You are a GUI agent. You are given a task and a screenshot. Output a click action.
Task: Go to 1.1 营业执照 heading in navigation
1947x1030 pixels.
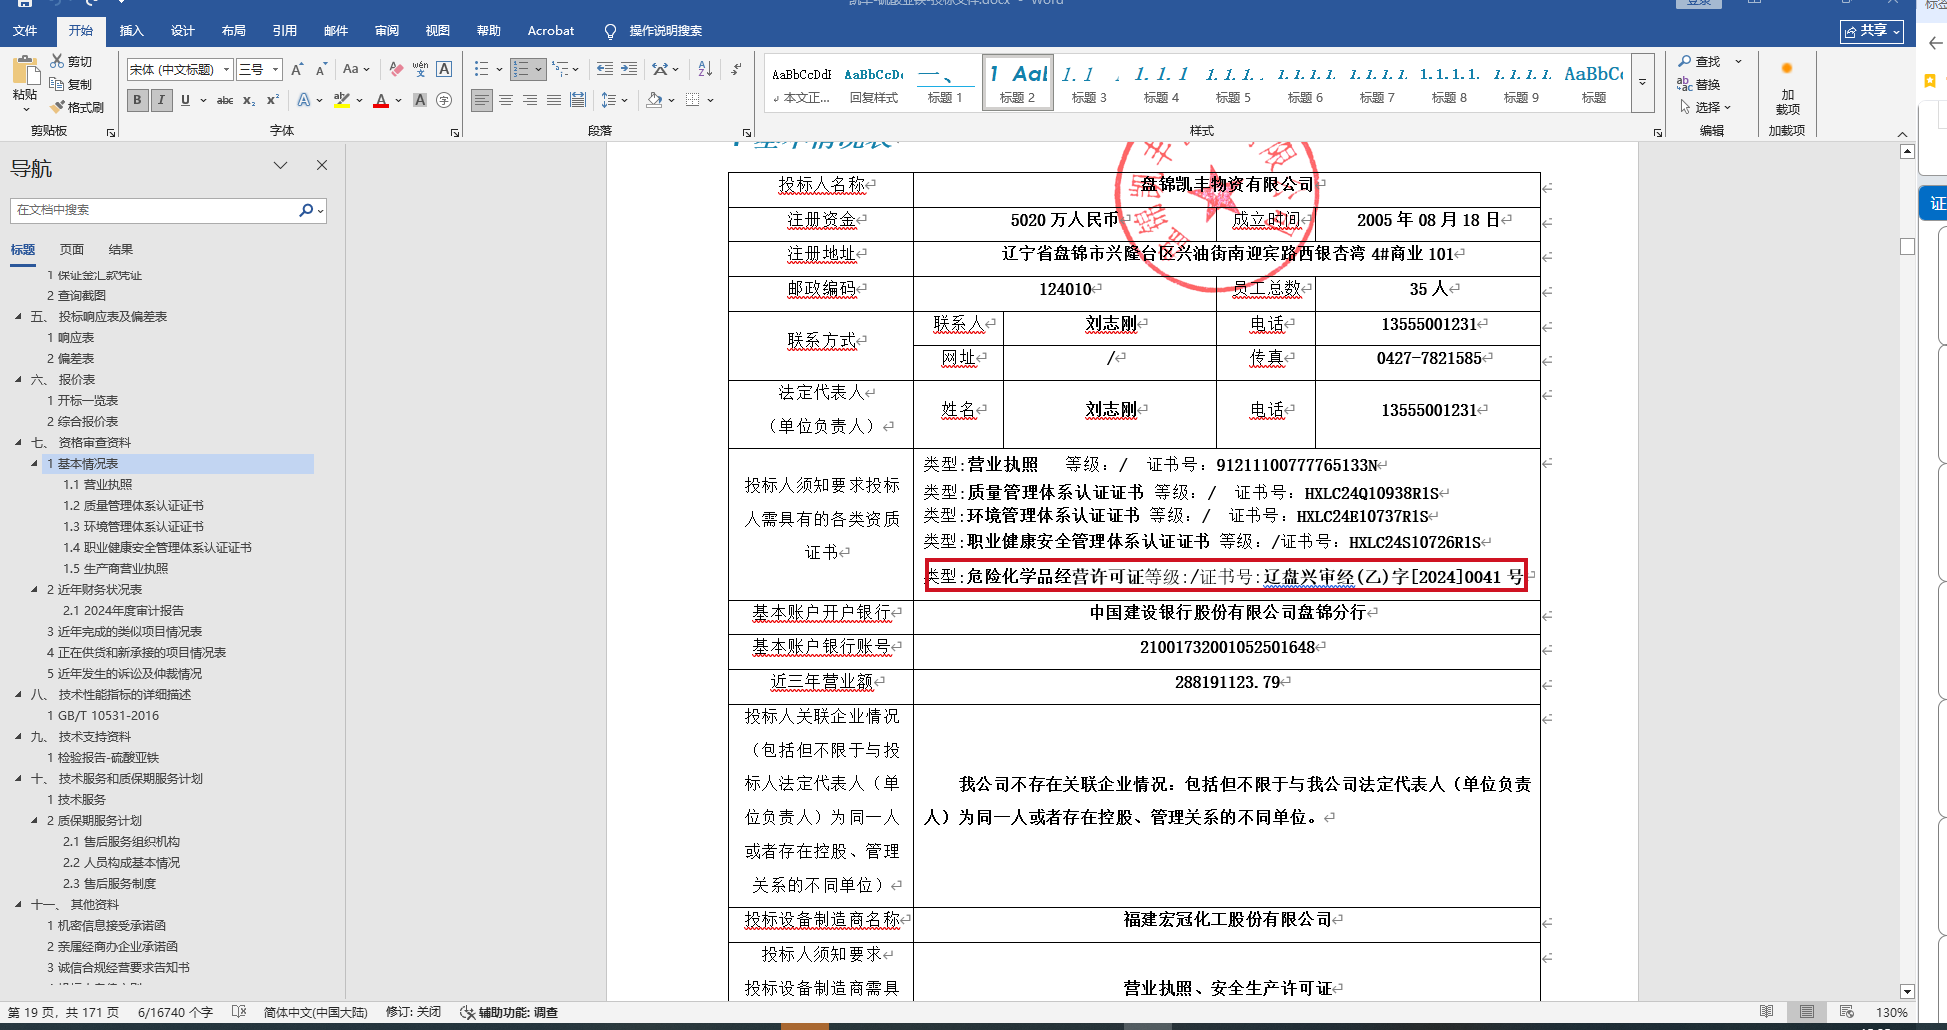pos(97,484)
